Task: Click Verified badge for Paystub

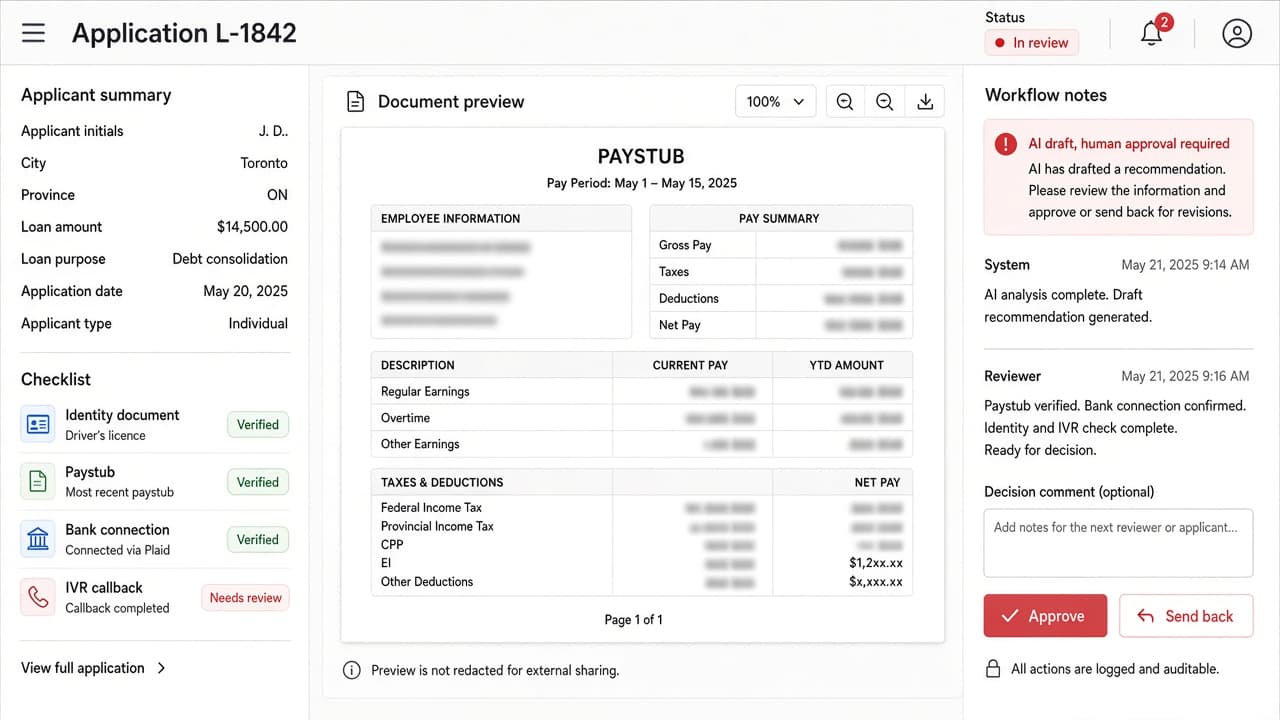Action: coord(258,482)
